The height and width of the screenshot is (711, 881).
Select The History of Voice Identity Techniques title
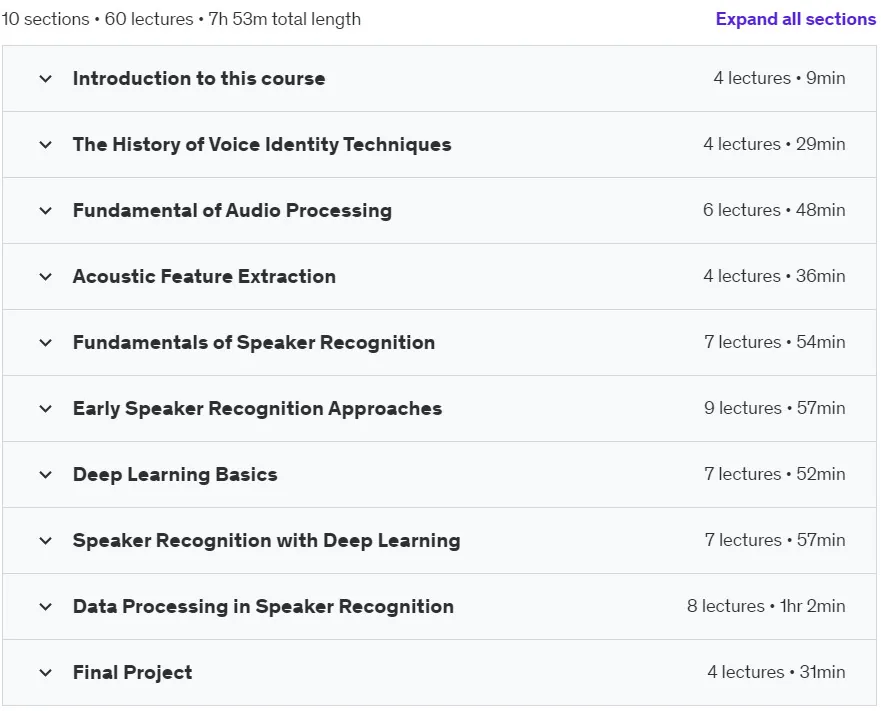point(262,144)
